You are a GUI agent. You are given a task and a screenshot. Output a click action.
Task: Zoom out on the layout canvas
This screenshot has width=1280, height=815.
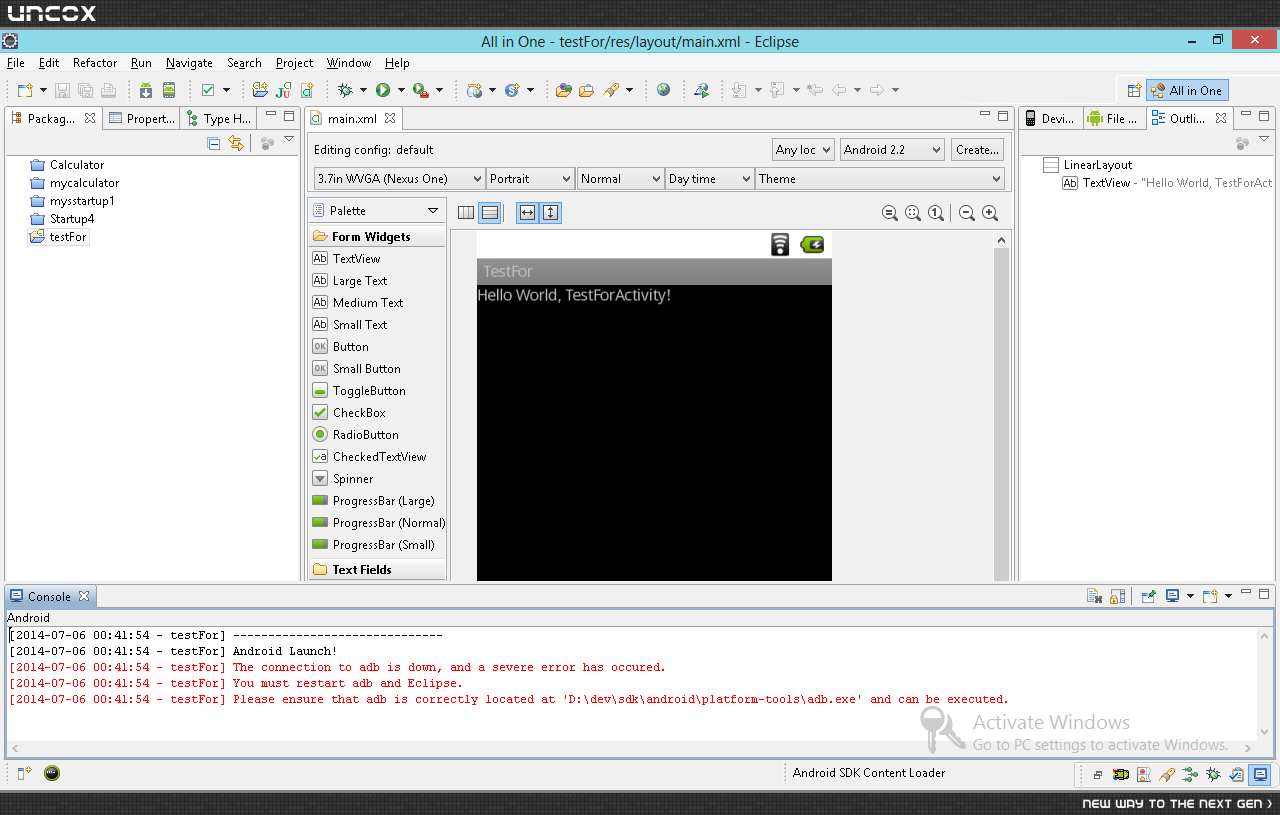click(967, 213)
